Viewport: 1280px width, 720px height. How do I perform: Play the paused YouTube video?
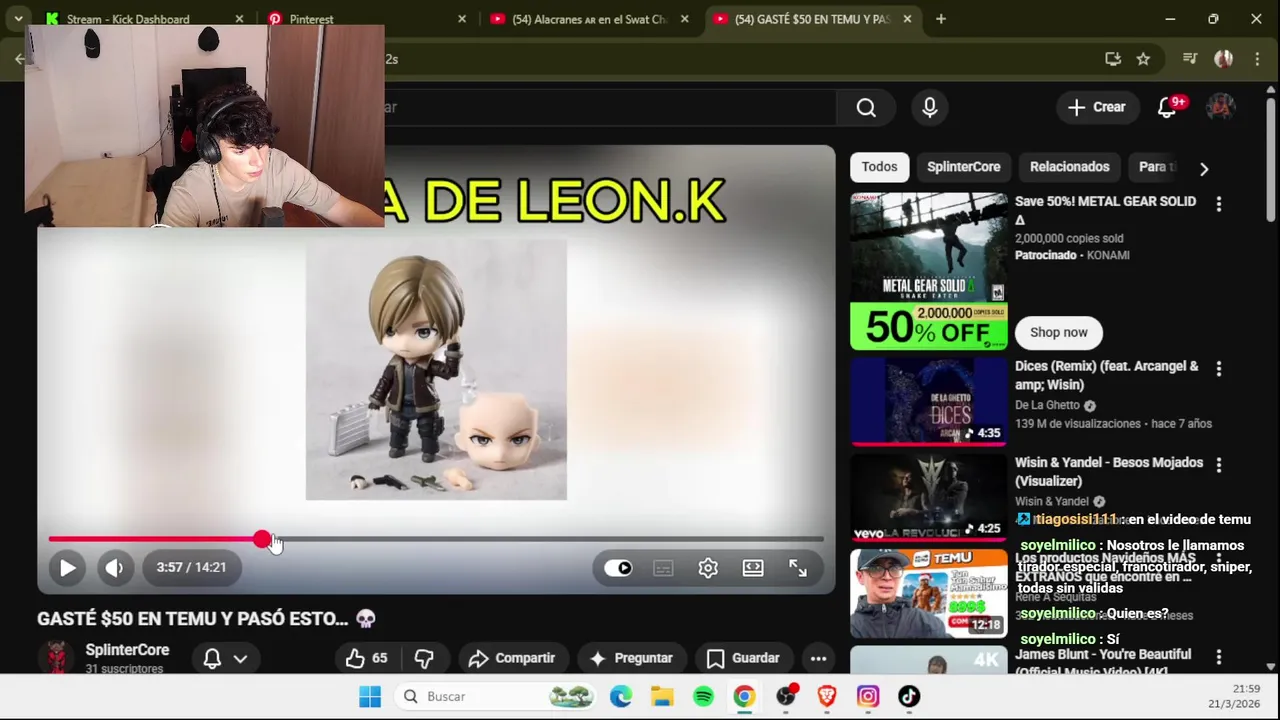point(67,568)
